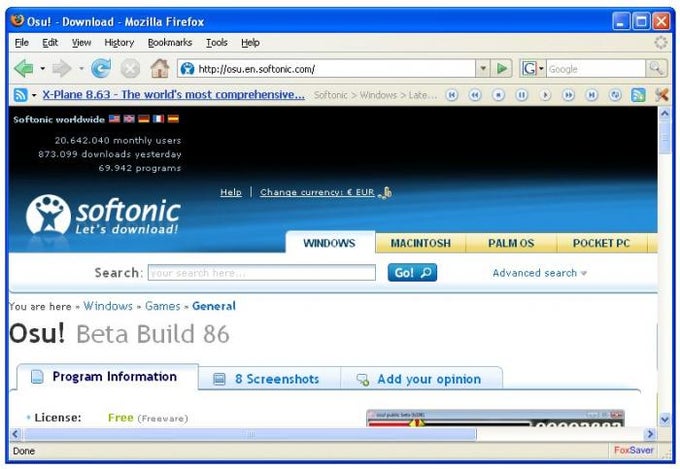Select the French flag icon
This screenshot has height=469, width=680.
point(159,118)
